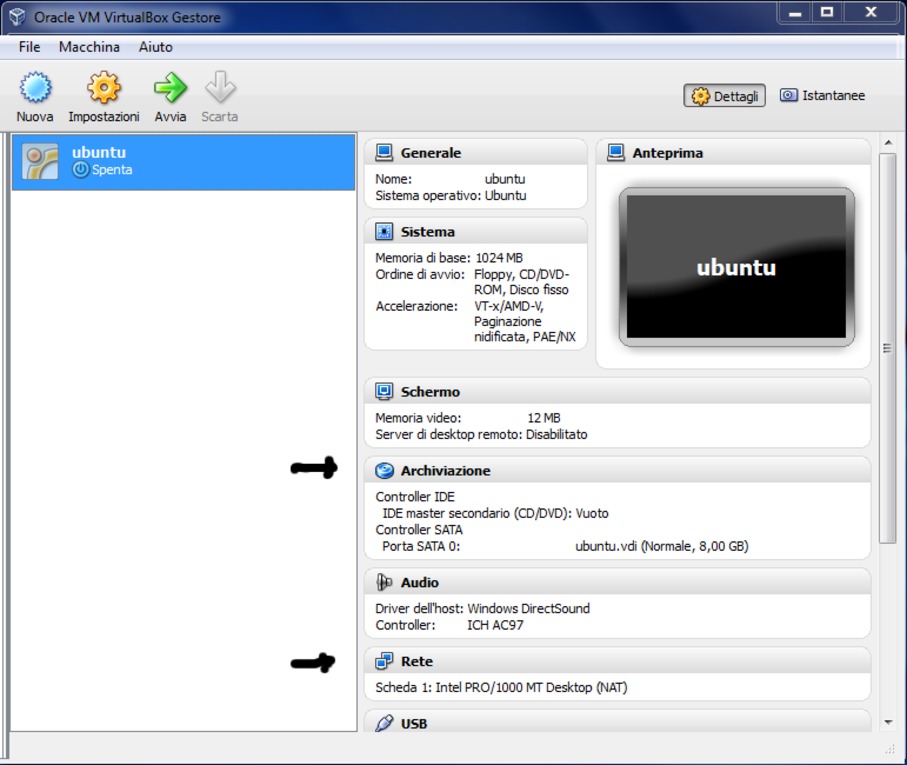Click the Sistema chip icon
This screenshot has width=907, height=765.
coord(384,232)
